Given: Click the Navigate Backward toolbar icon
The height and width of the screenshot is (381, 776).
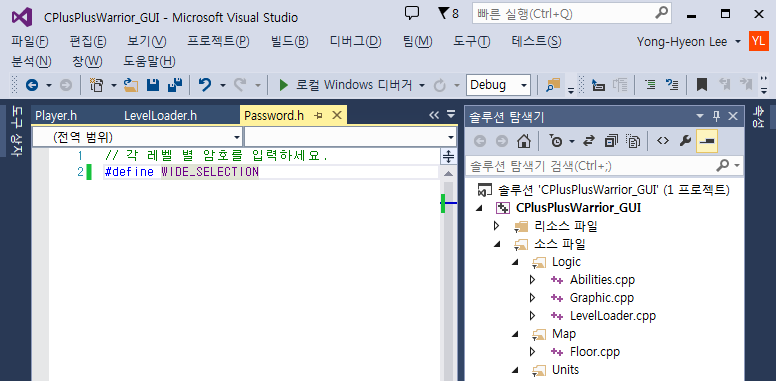Looking at the screenshot, I should (32, 86).
